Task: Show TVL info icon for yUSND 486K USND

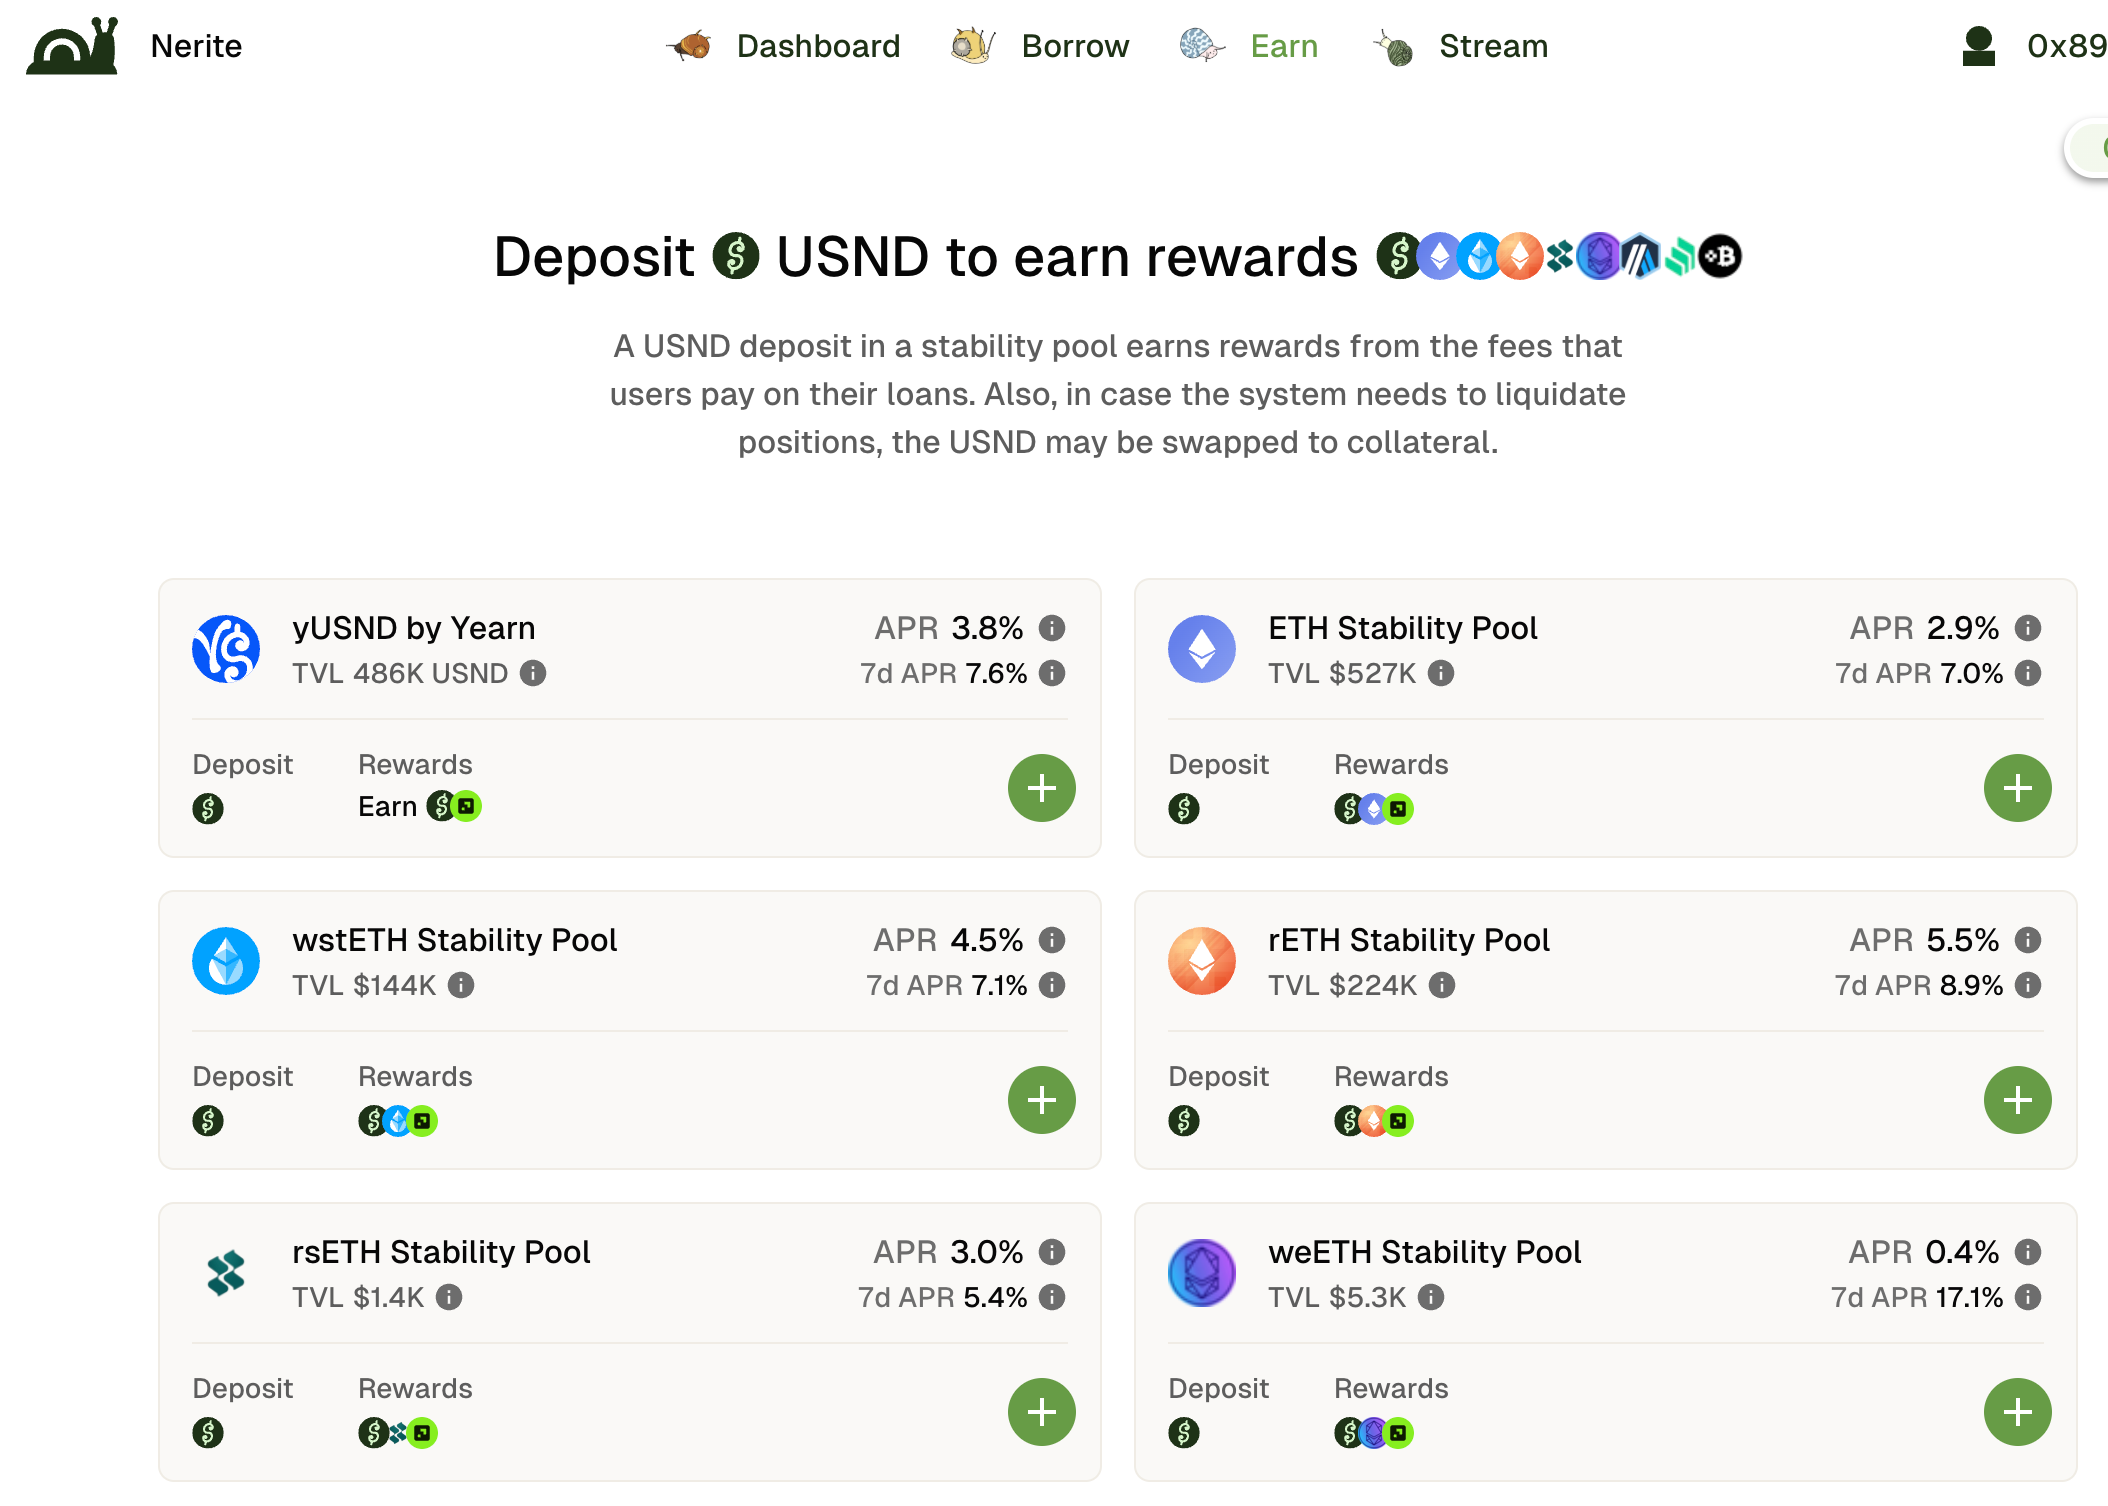Action: pyautogui.click(x=533, y=673)
